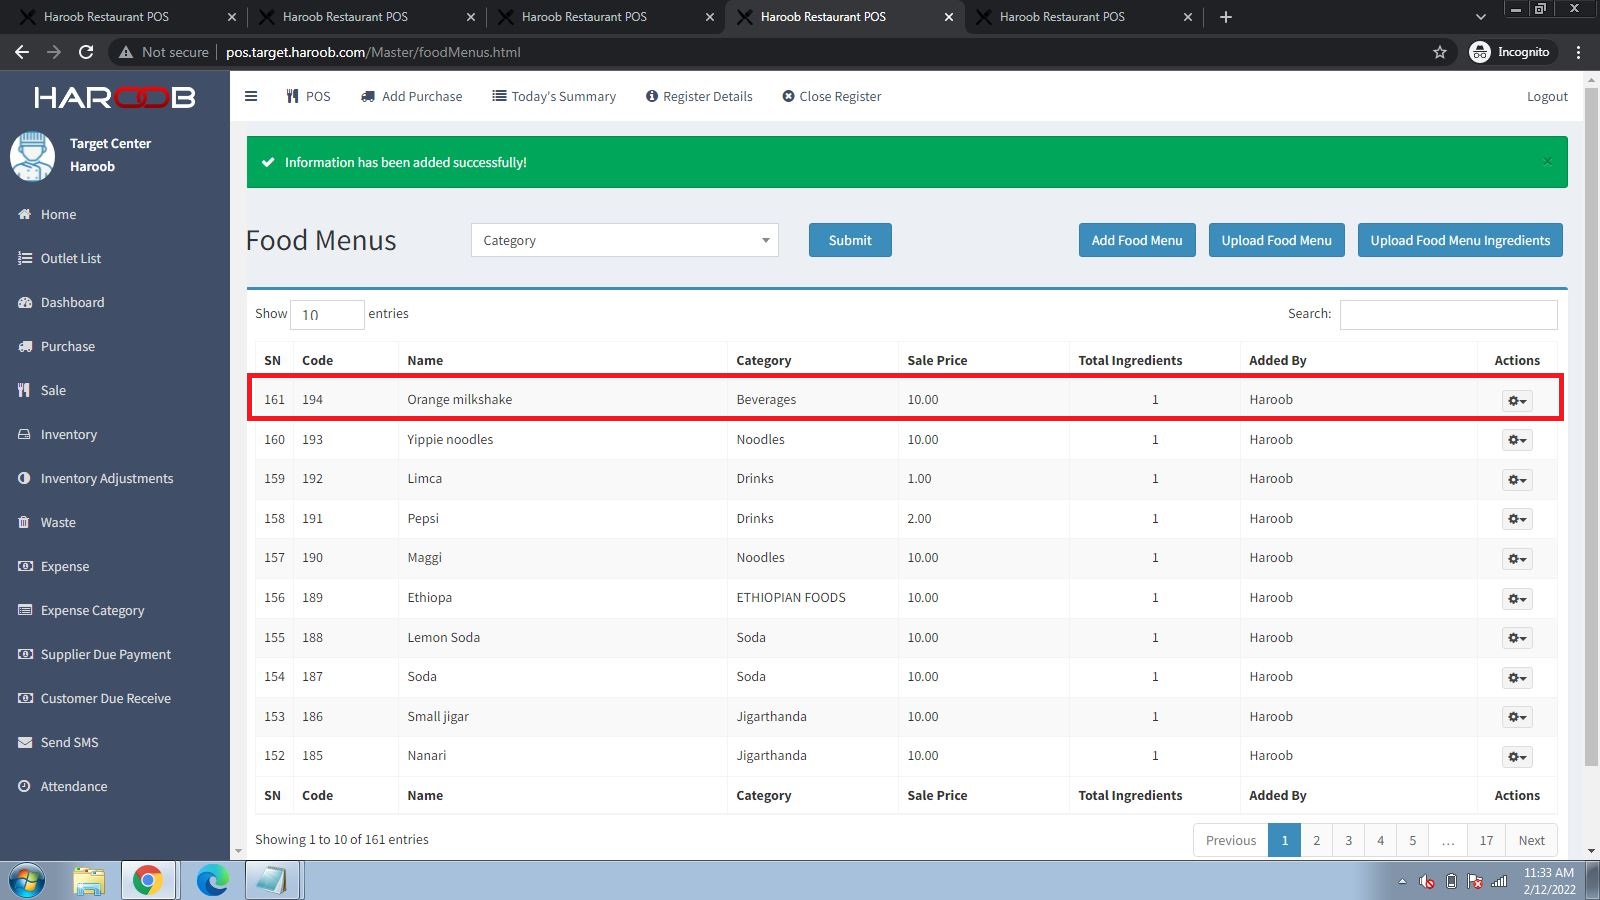
Task: Open Register Details in toolbar
Action: pyautogui.click(x=699, y=96)
